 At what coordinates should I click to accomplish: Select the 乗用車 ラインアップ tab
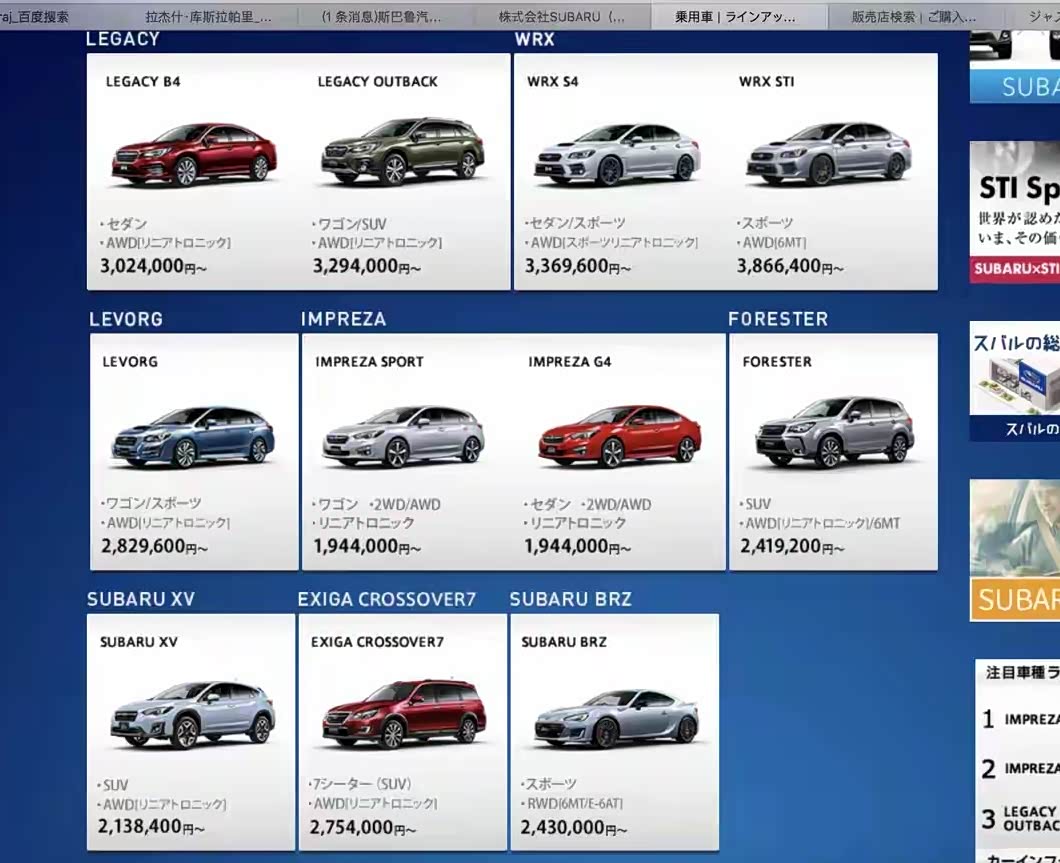[738, 16]
